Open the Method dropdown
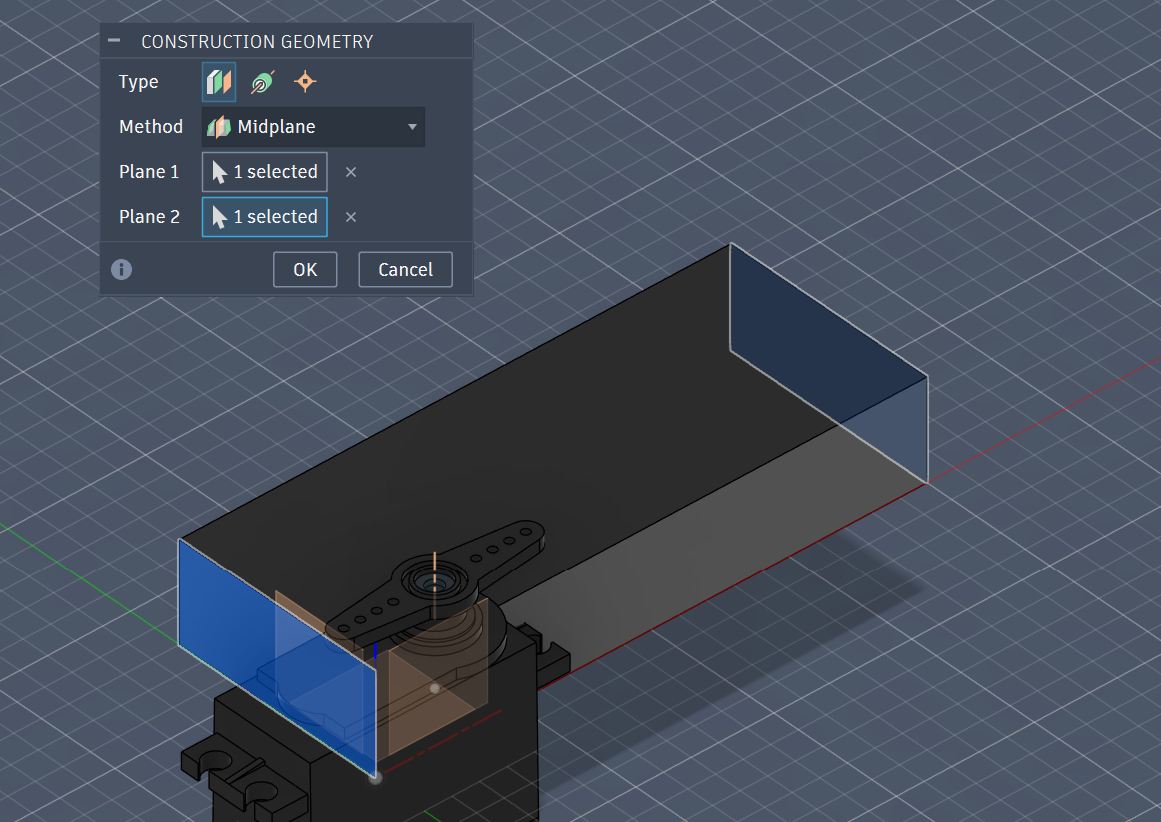The height and width of the screenshot is (822, 1161). click(313, 127)
